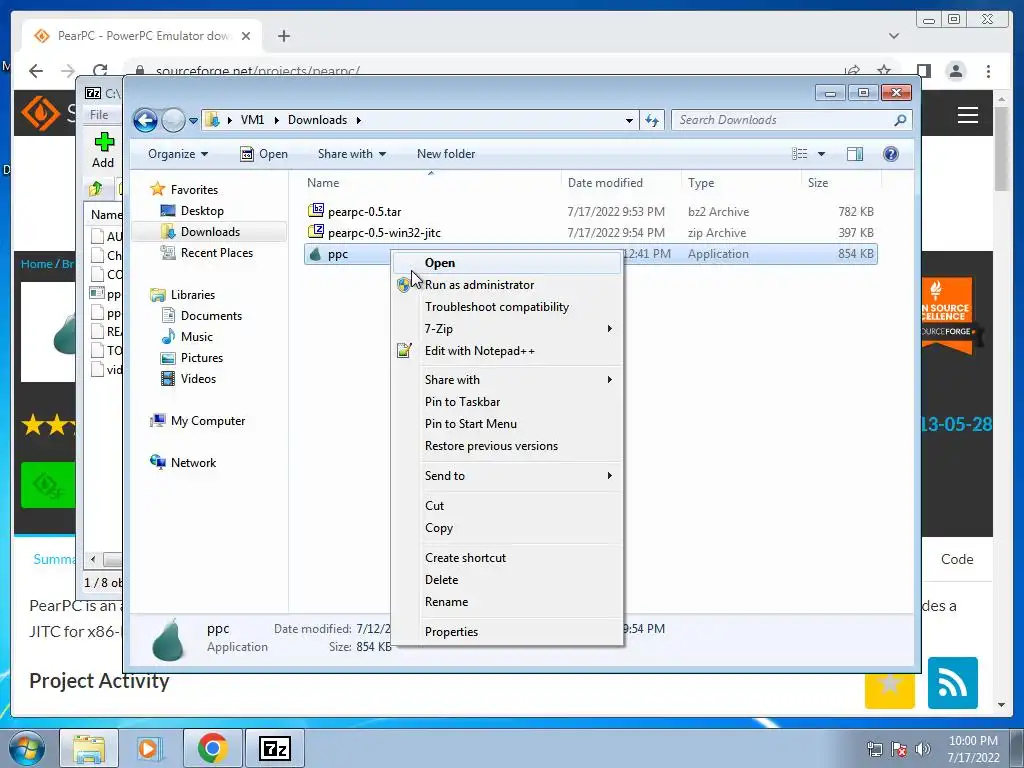
Task: Open Favorites in the navigation pane
Action: (194, 189)
